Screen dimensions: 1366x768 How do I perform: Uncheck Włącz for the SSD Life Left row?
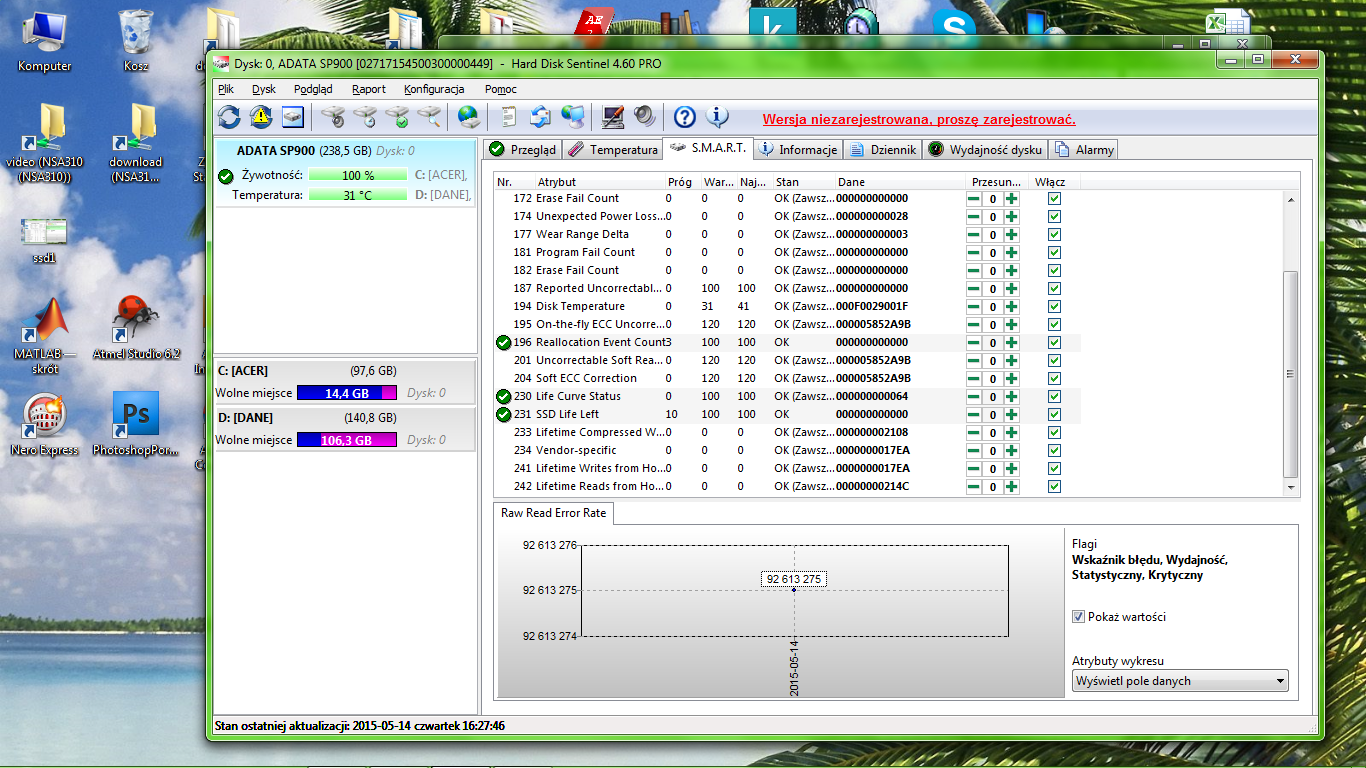[1054, 414]
